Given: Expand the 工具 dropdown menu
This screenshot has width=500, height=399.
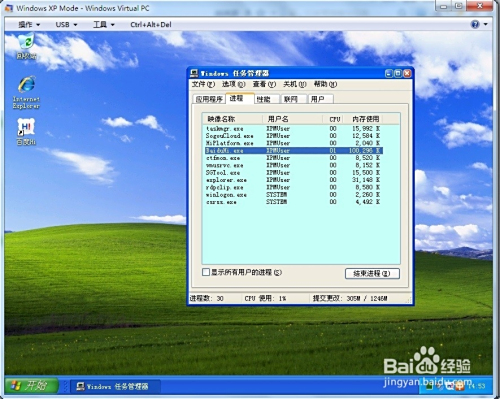Looking at the screenshot, I should (x=104, y=24).
